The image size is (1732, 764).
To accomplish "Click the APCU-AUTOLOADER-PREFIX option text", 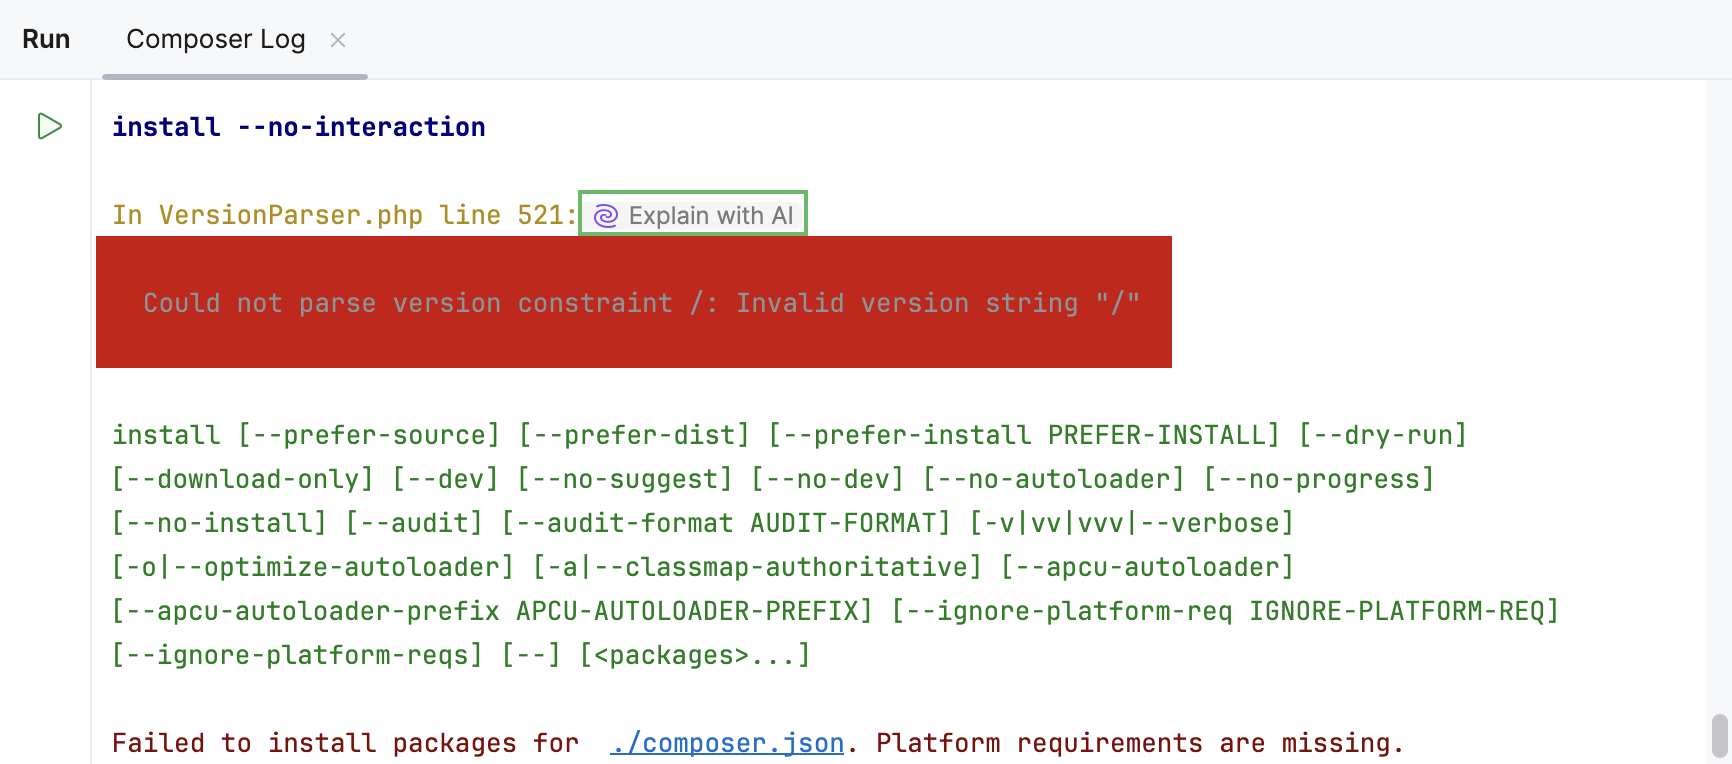I will point(694,611).
